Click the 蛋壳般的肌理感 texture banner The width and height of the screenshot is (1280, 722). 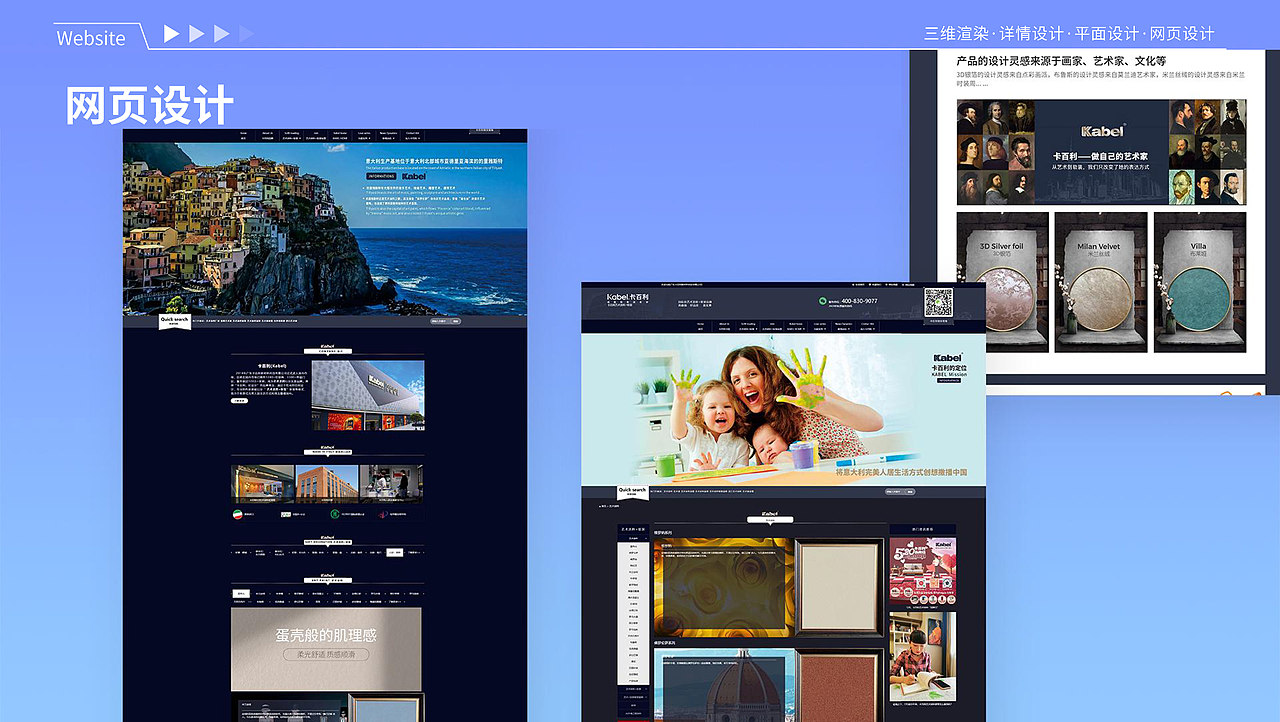click(326, 648)
